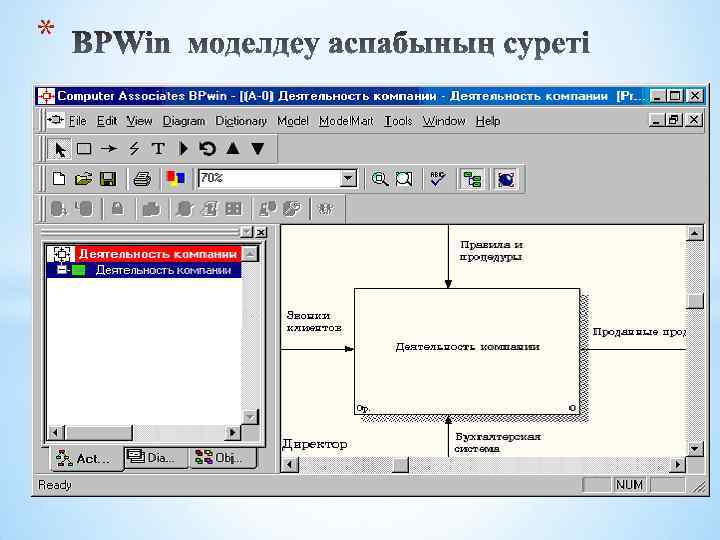Open the Tools menu
The height and width of the screenshot is (540, 720).
click(398, 121)
